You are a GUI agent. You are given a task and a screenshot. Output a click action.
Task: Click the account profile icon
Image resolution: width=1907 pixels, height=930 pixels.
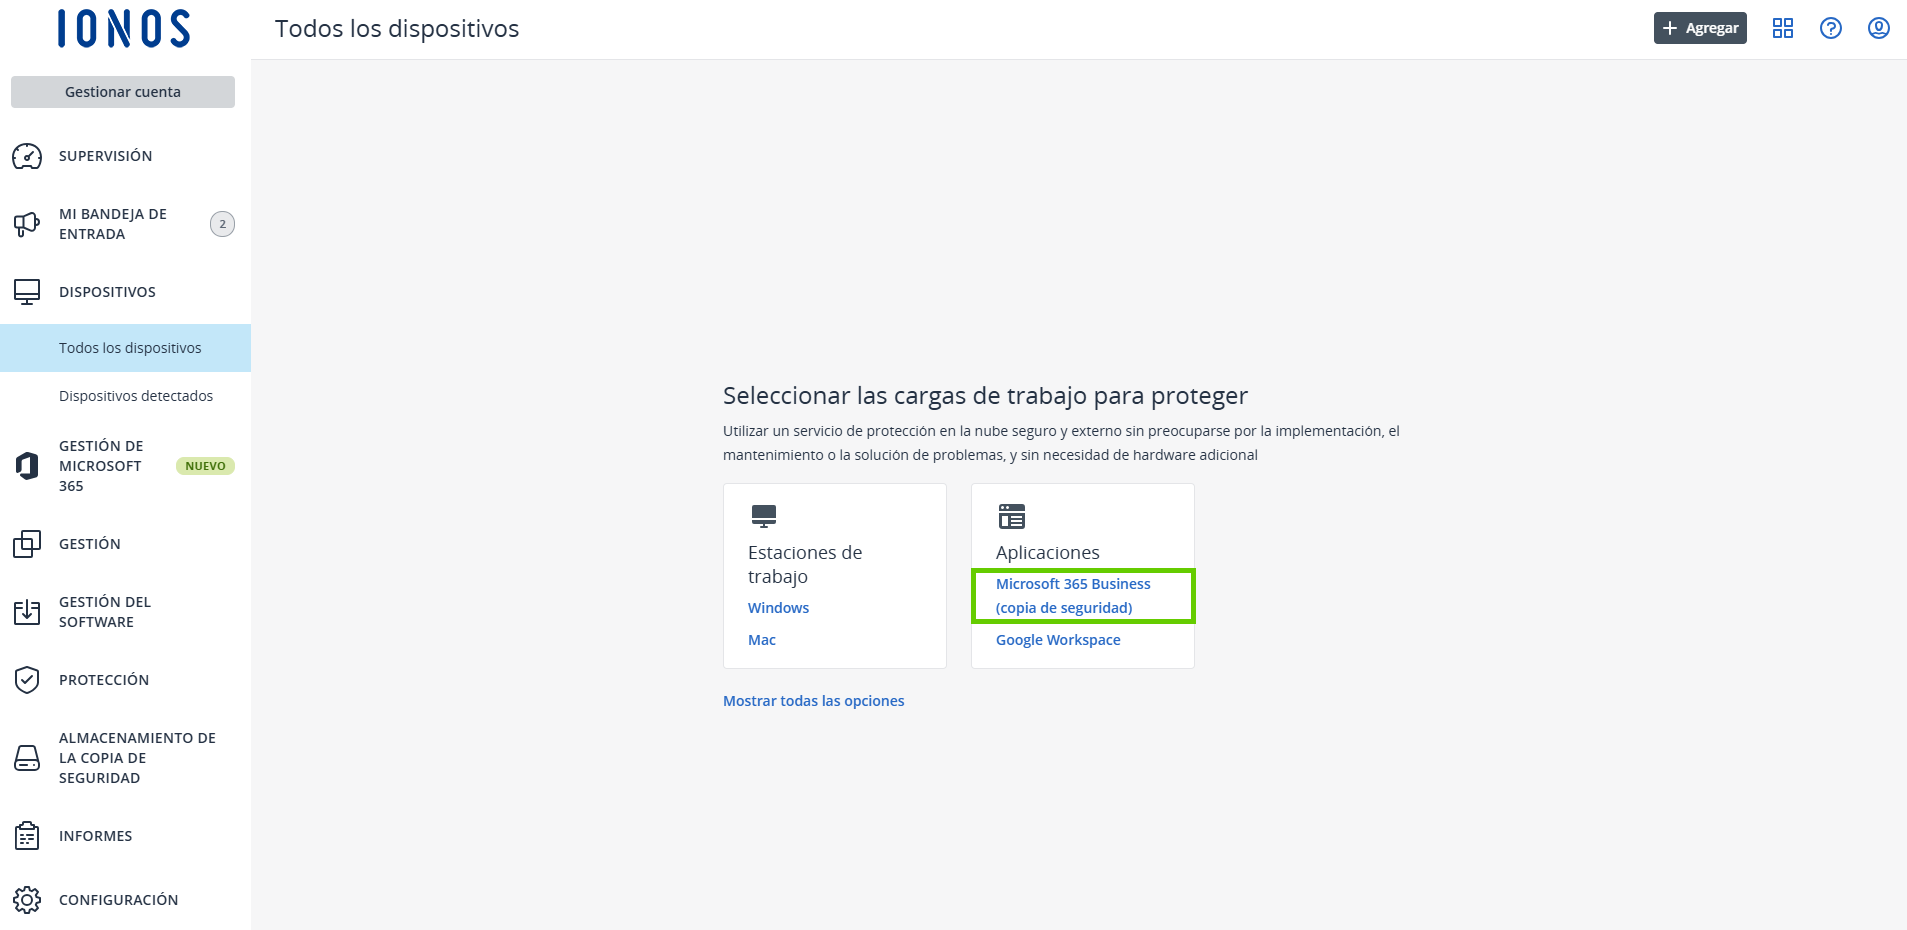pos(1879,27)
